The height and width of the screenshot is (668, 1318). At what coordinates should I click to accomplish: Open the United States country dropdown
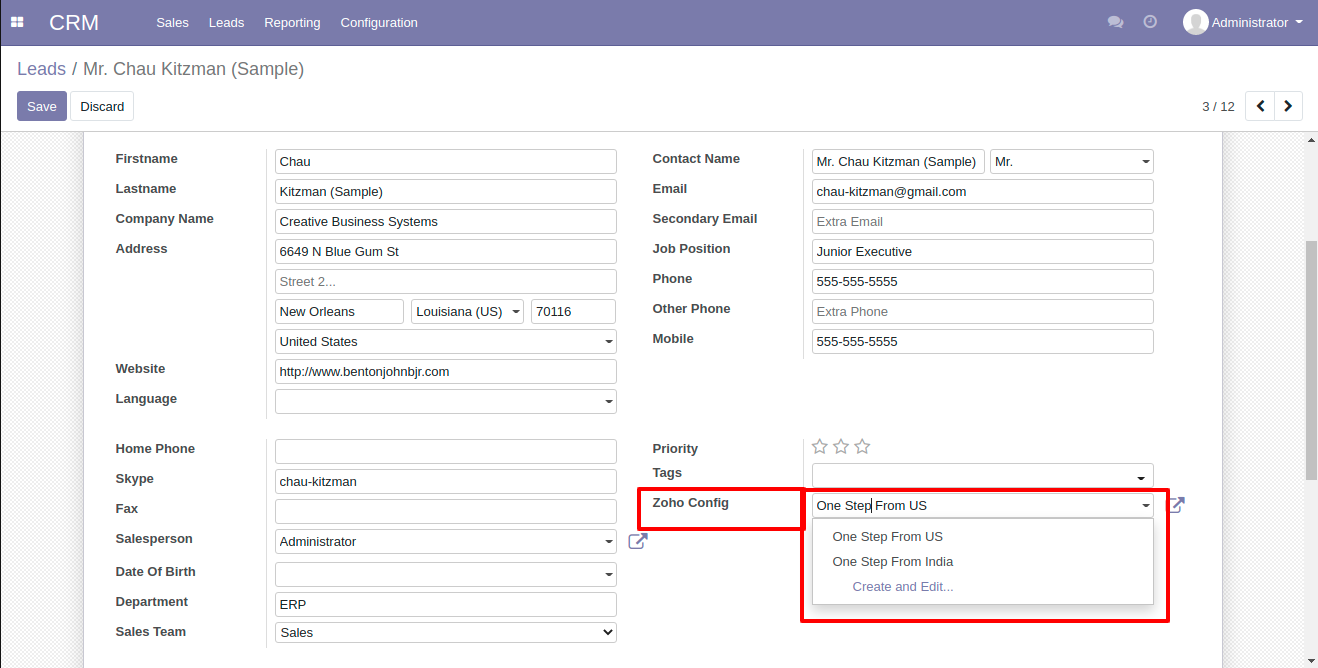[446, 341]
